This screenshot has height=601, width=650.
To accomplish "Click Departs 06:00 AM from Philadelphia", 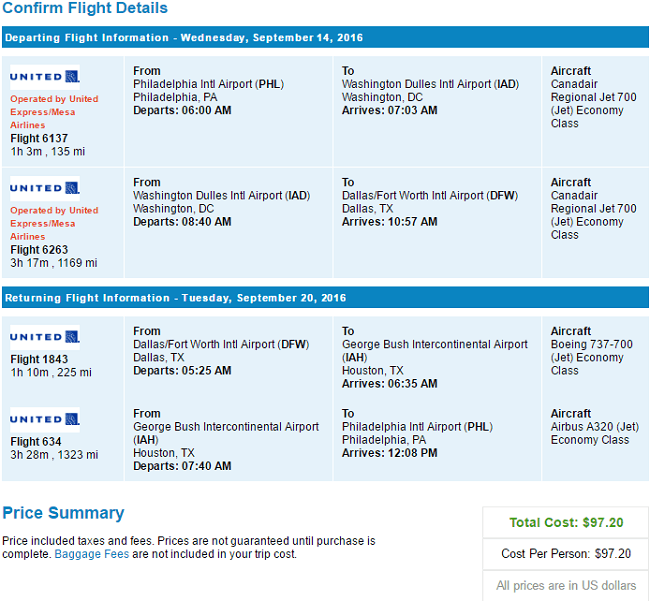I will (182, 110).
